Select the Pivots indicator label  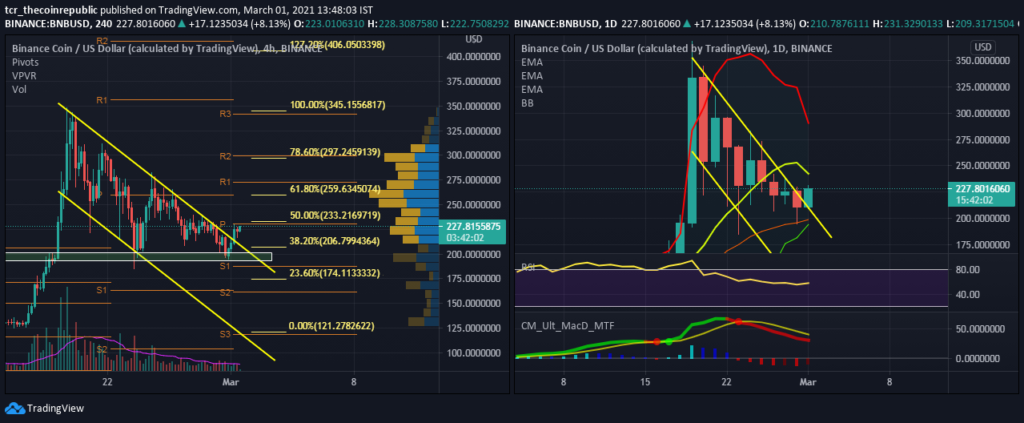(25, 62)
